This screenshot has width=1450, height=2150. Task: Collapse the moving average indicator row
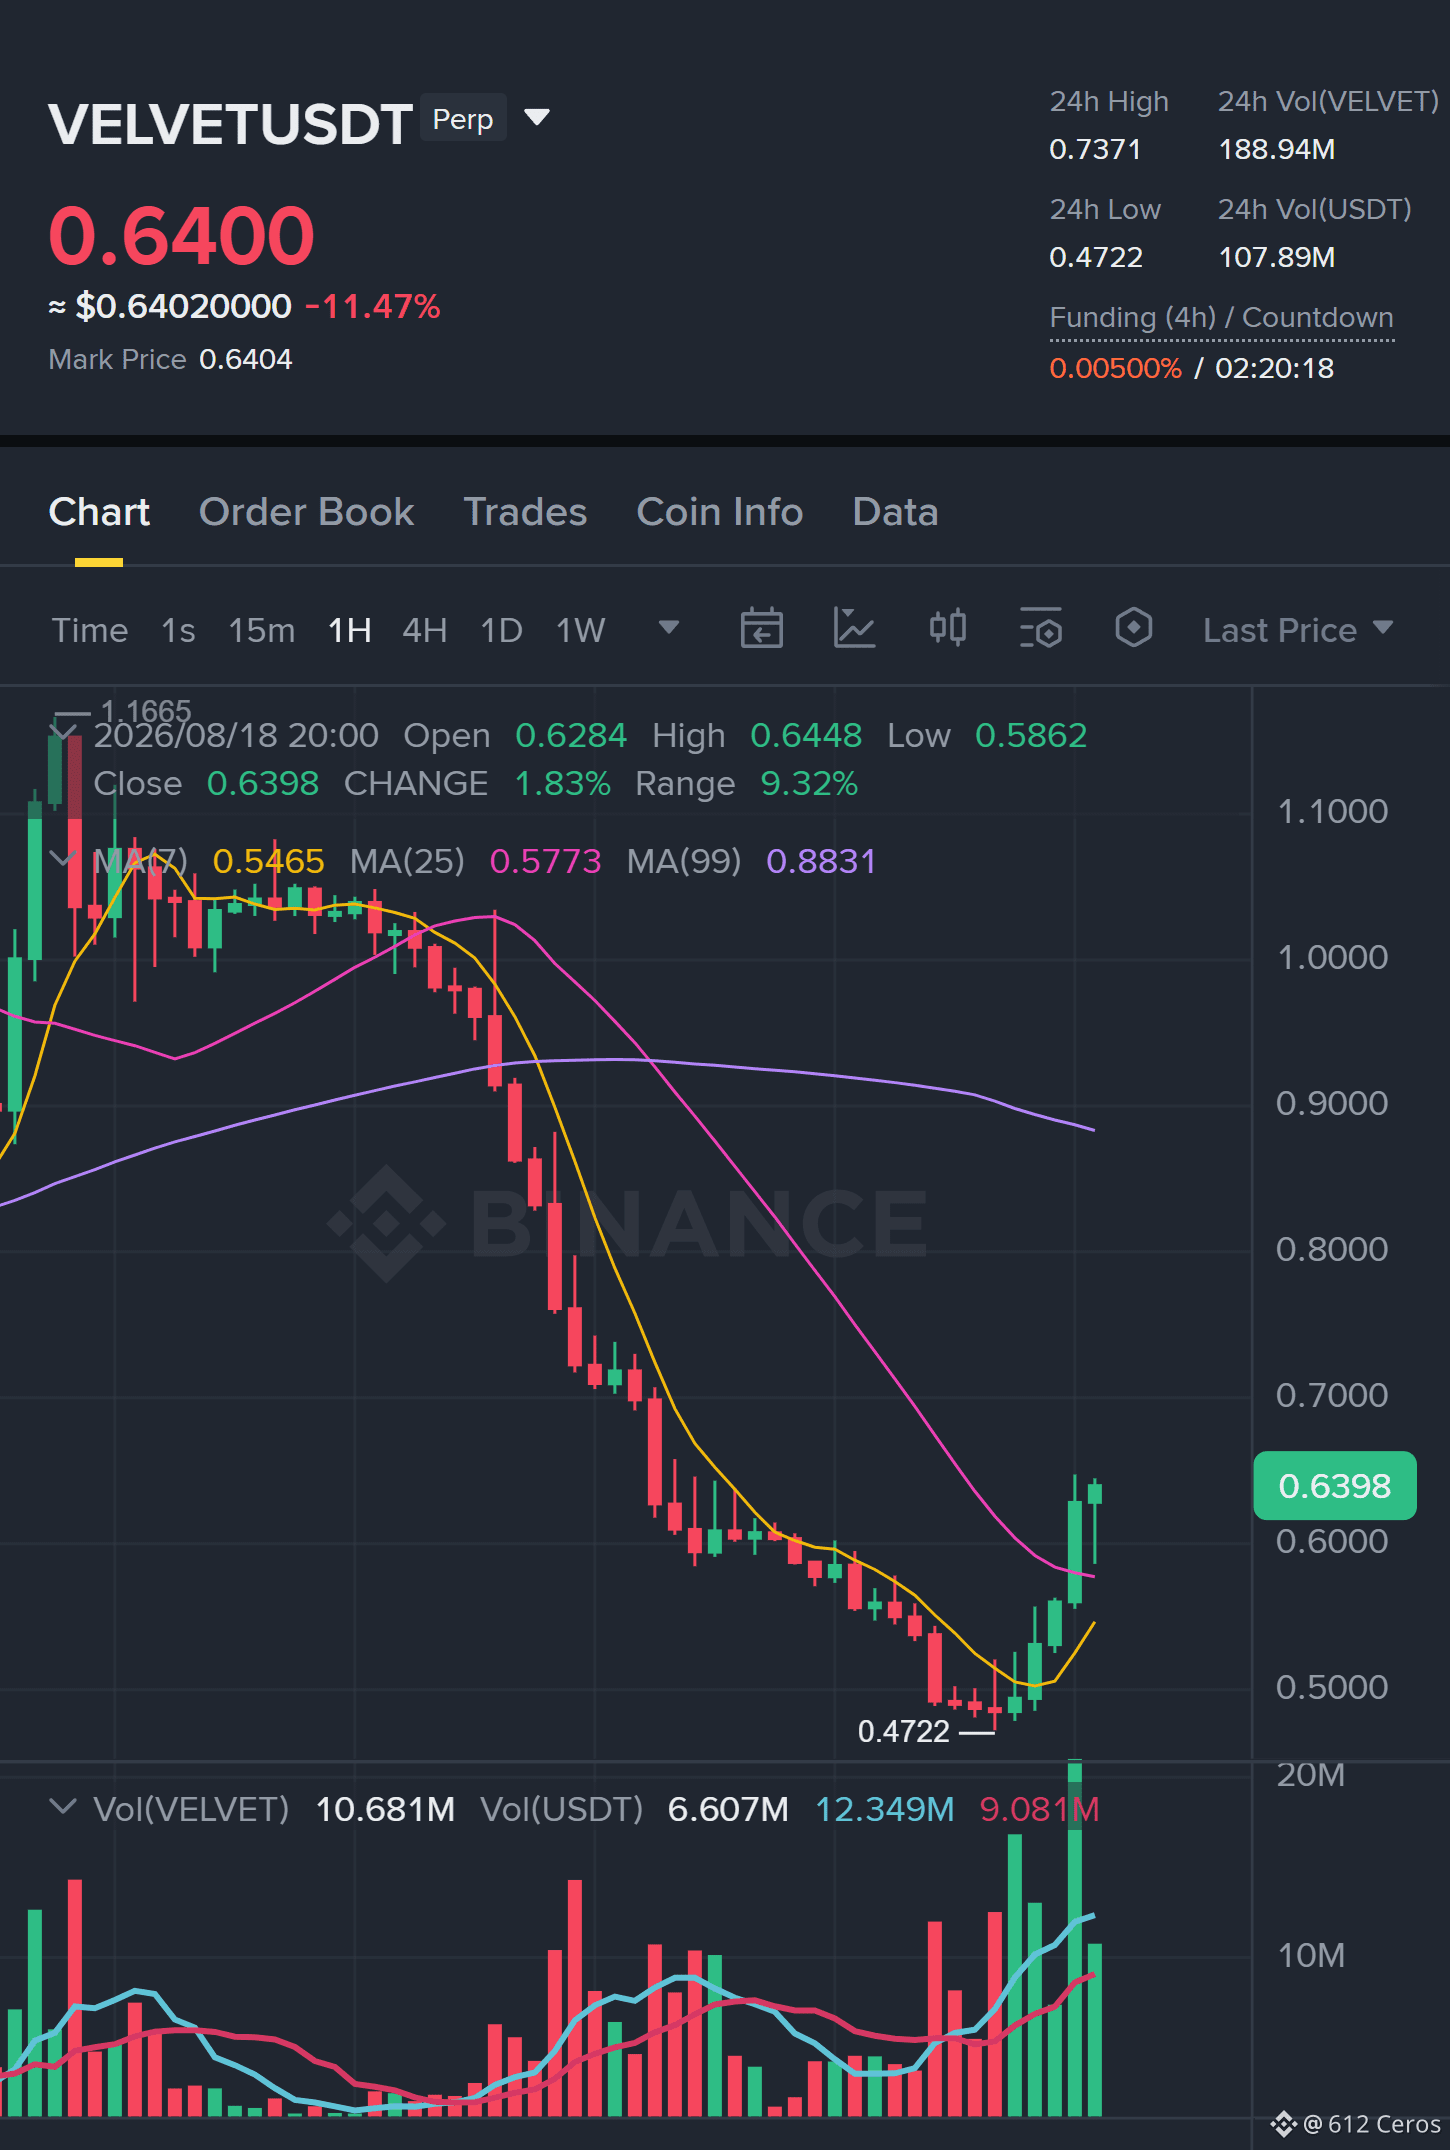[63, 859]
